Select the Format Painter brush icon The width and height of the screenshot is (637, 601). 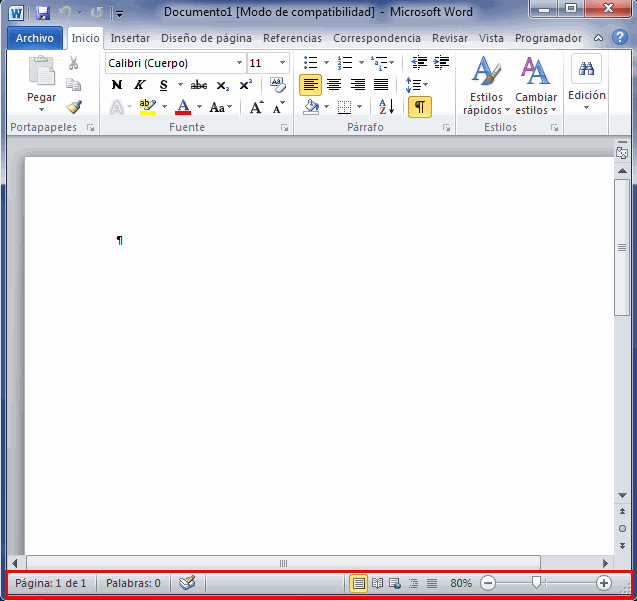[x=74, y=107]
